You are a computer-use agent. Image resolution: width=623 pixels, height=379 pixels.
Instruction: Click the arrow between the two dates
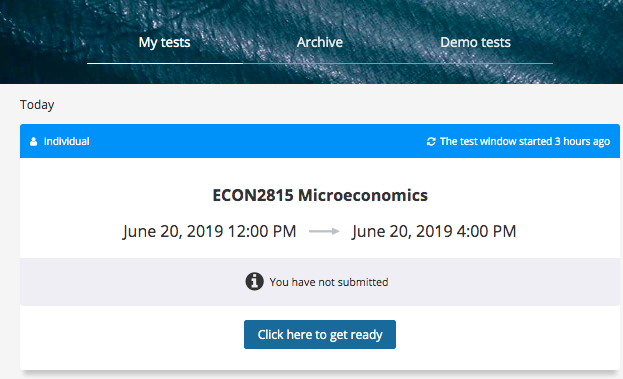coord(324,231)
